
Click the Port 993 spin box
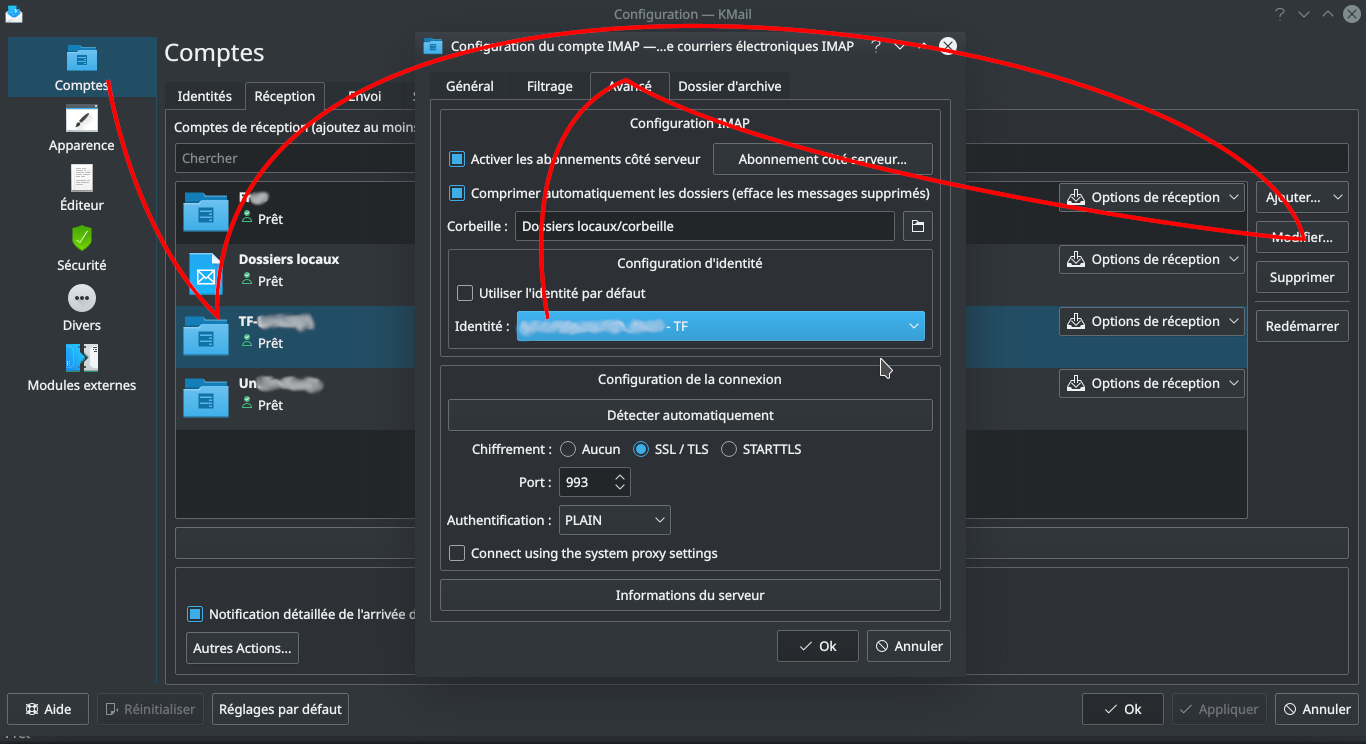coord(594,482)
